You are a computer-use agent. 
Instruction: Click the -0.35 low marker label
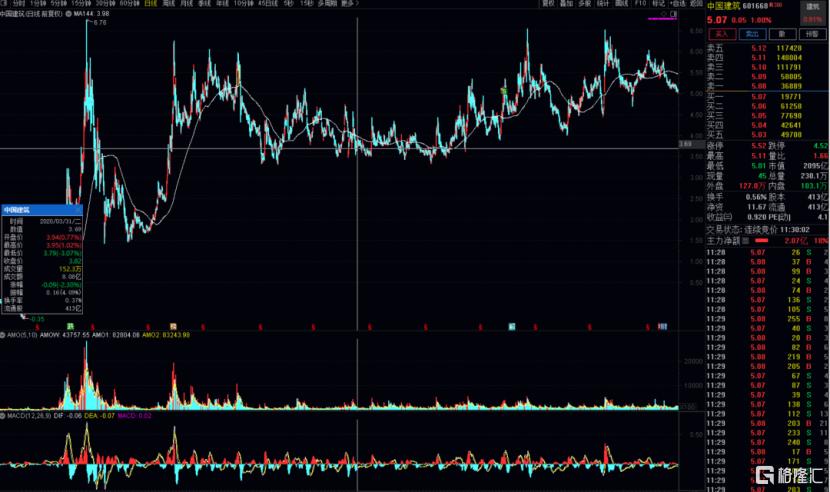click(x=37, y=319)
